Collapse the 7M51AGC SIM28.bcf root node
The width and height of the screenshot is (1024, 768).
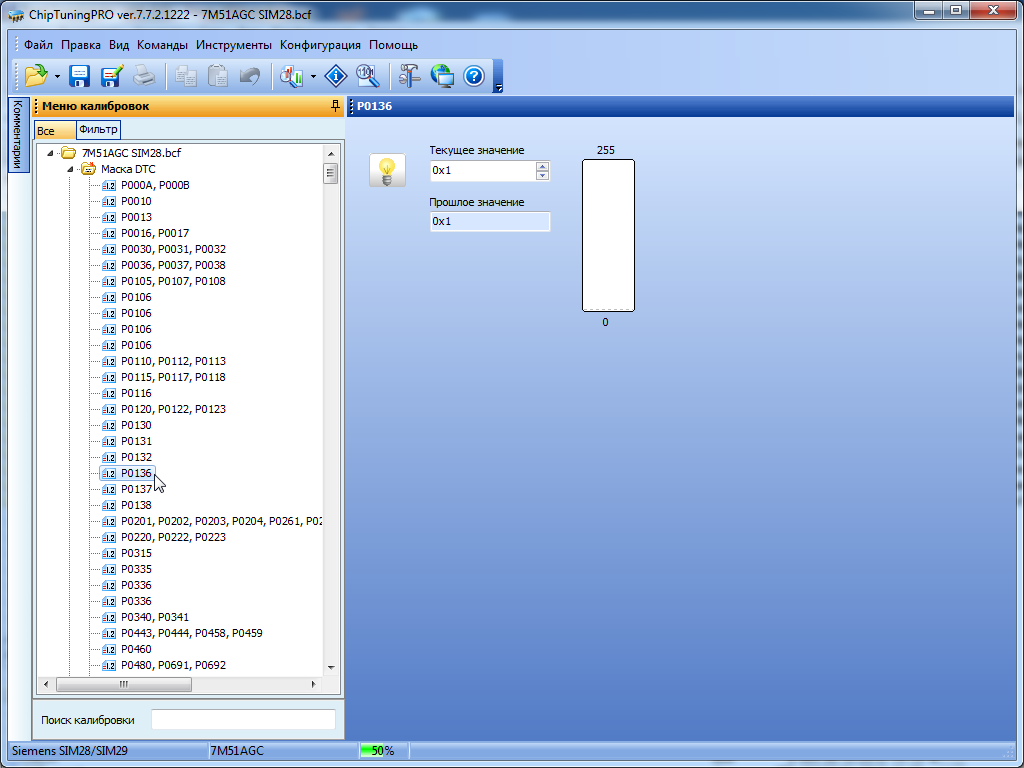click(50, 153)
